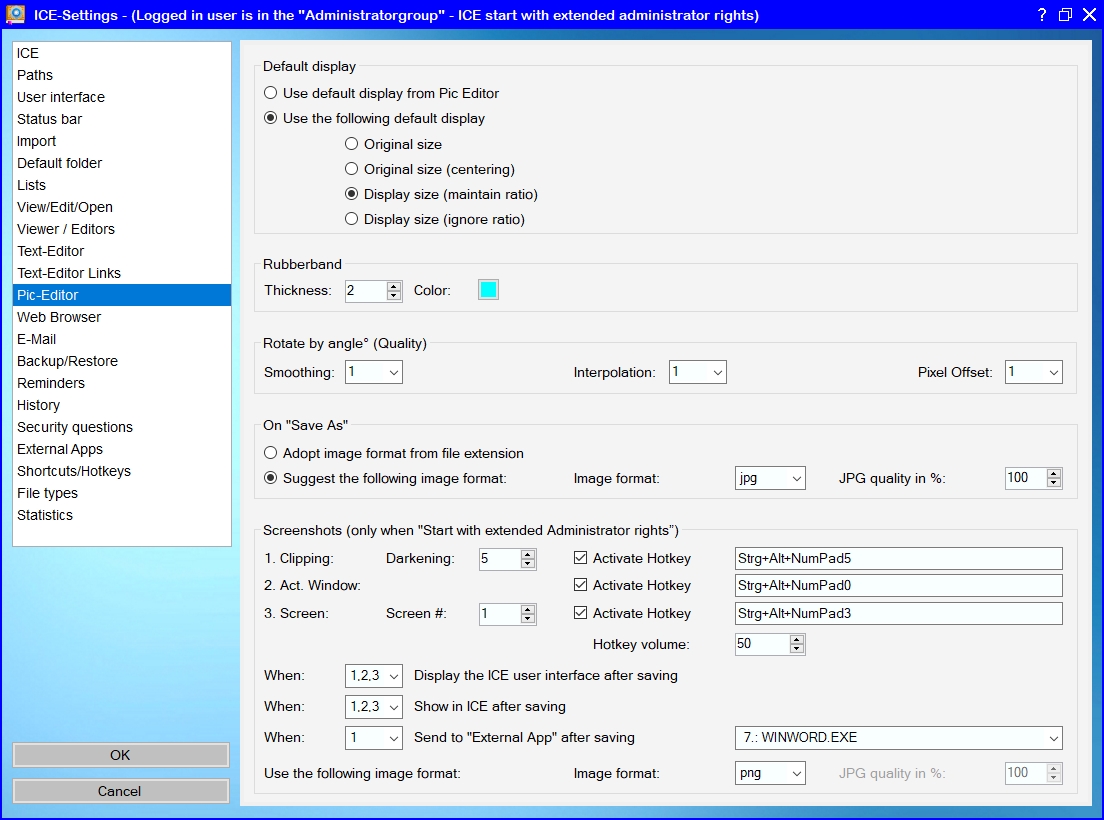Uncheck Activate Hotkey for Clipping
This screenshot has width=1104, height=820.
point(582,559)
